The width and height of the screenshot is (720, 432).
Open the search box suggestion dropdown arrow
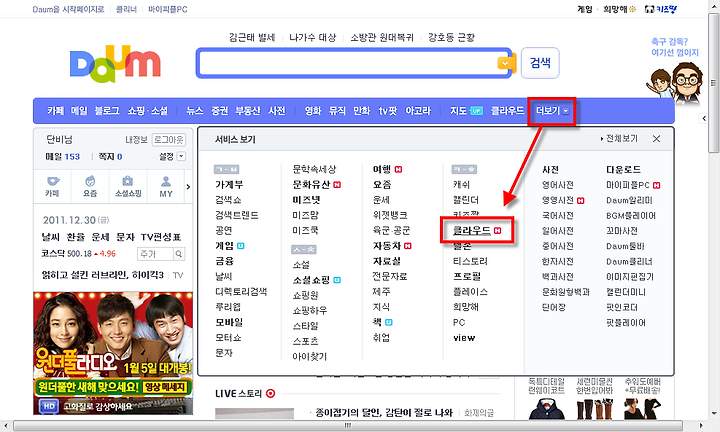coord(506,63)
